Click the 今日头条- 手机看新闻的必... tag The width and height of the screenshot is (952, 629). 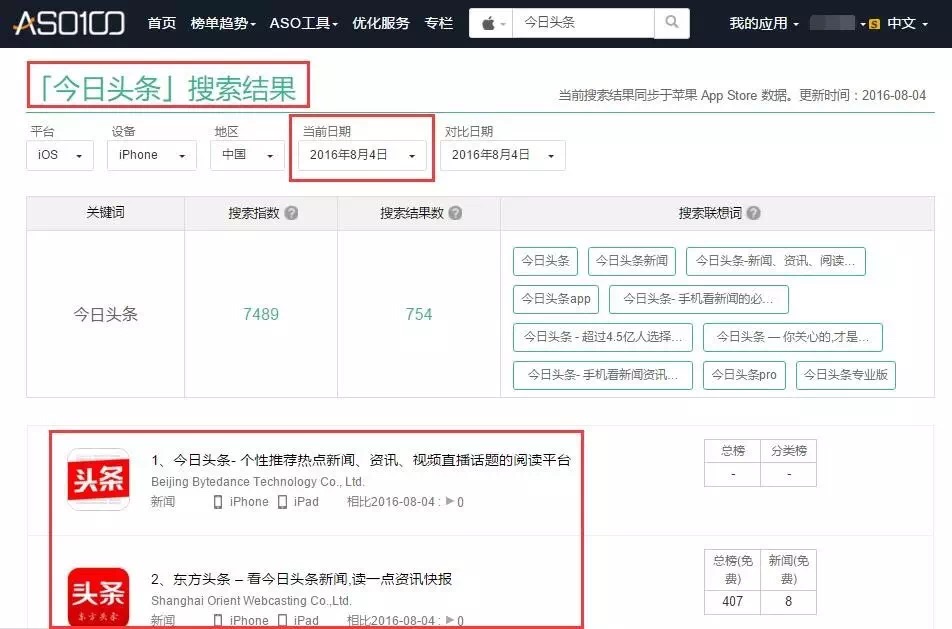[698, 299]
